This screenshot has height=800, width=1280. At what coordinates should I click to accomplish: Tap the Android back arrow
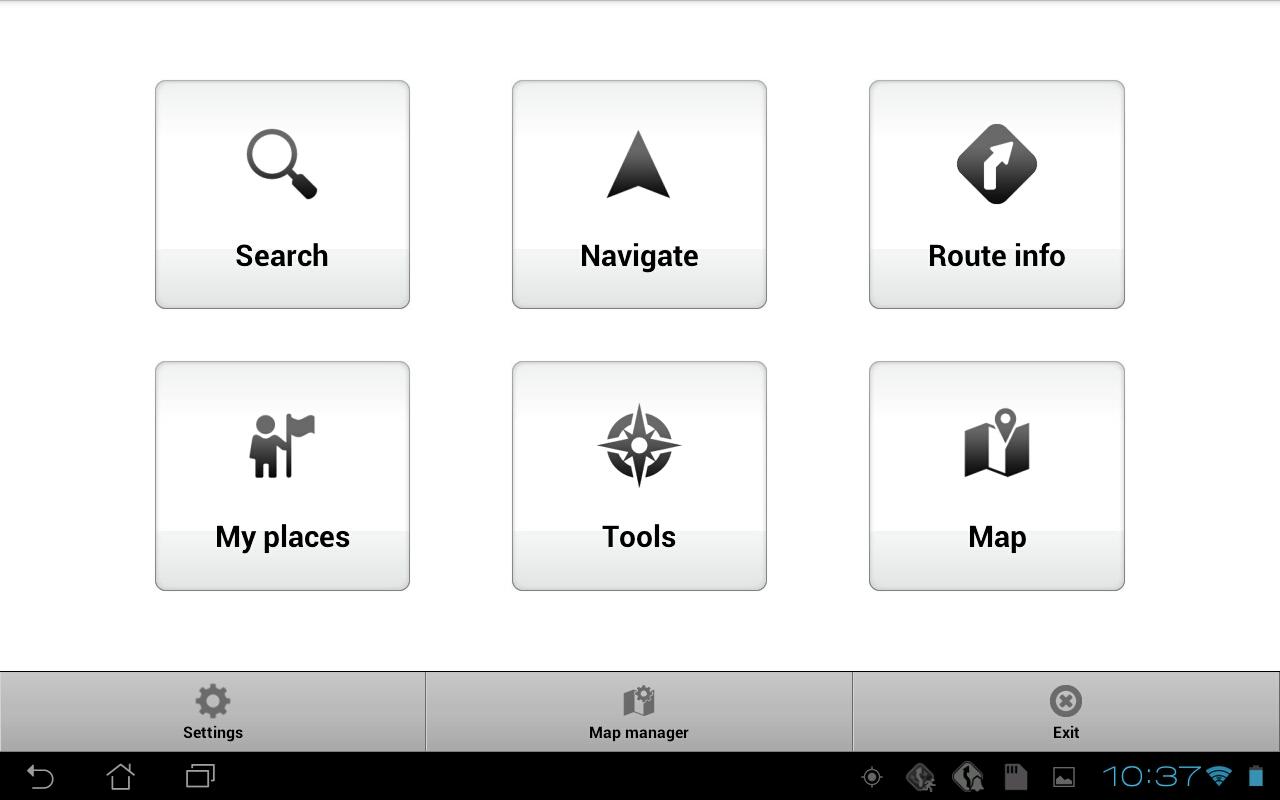click(x=40, y=776)
